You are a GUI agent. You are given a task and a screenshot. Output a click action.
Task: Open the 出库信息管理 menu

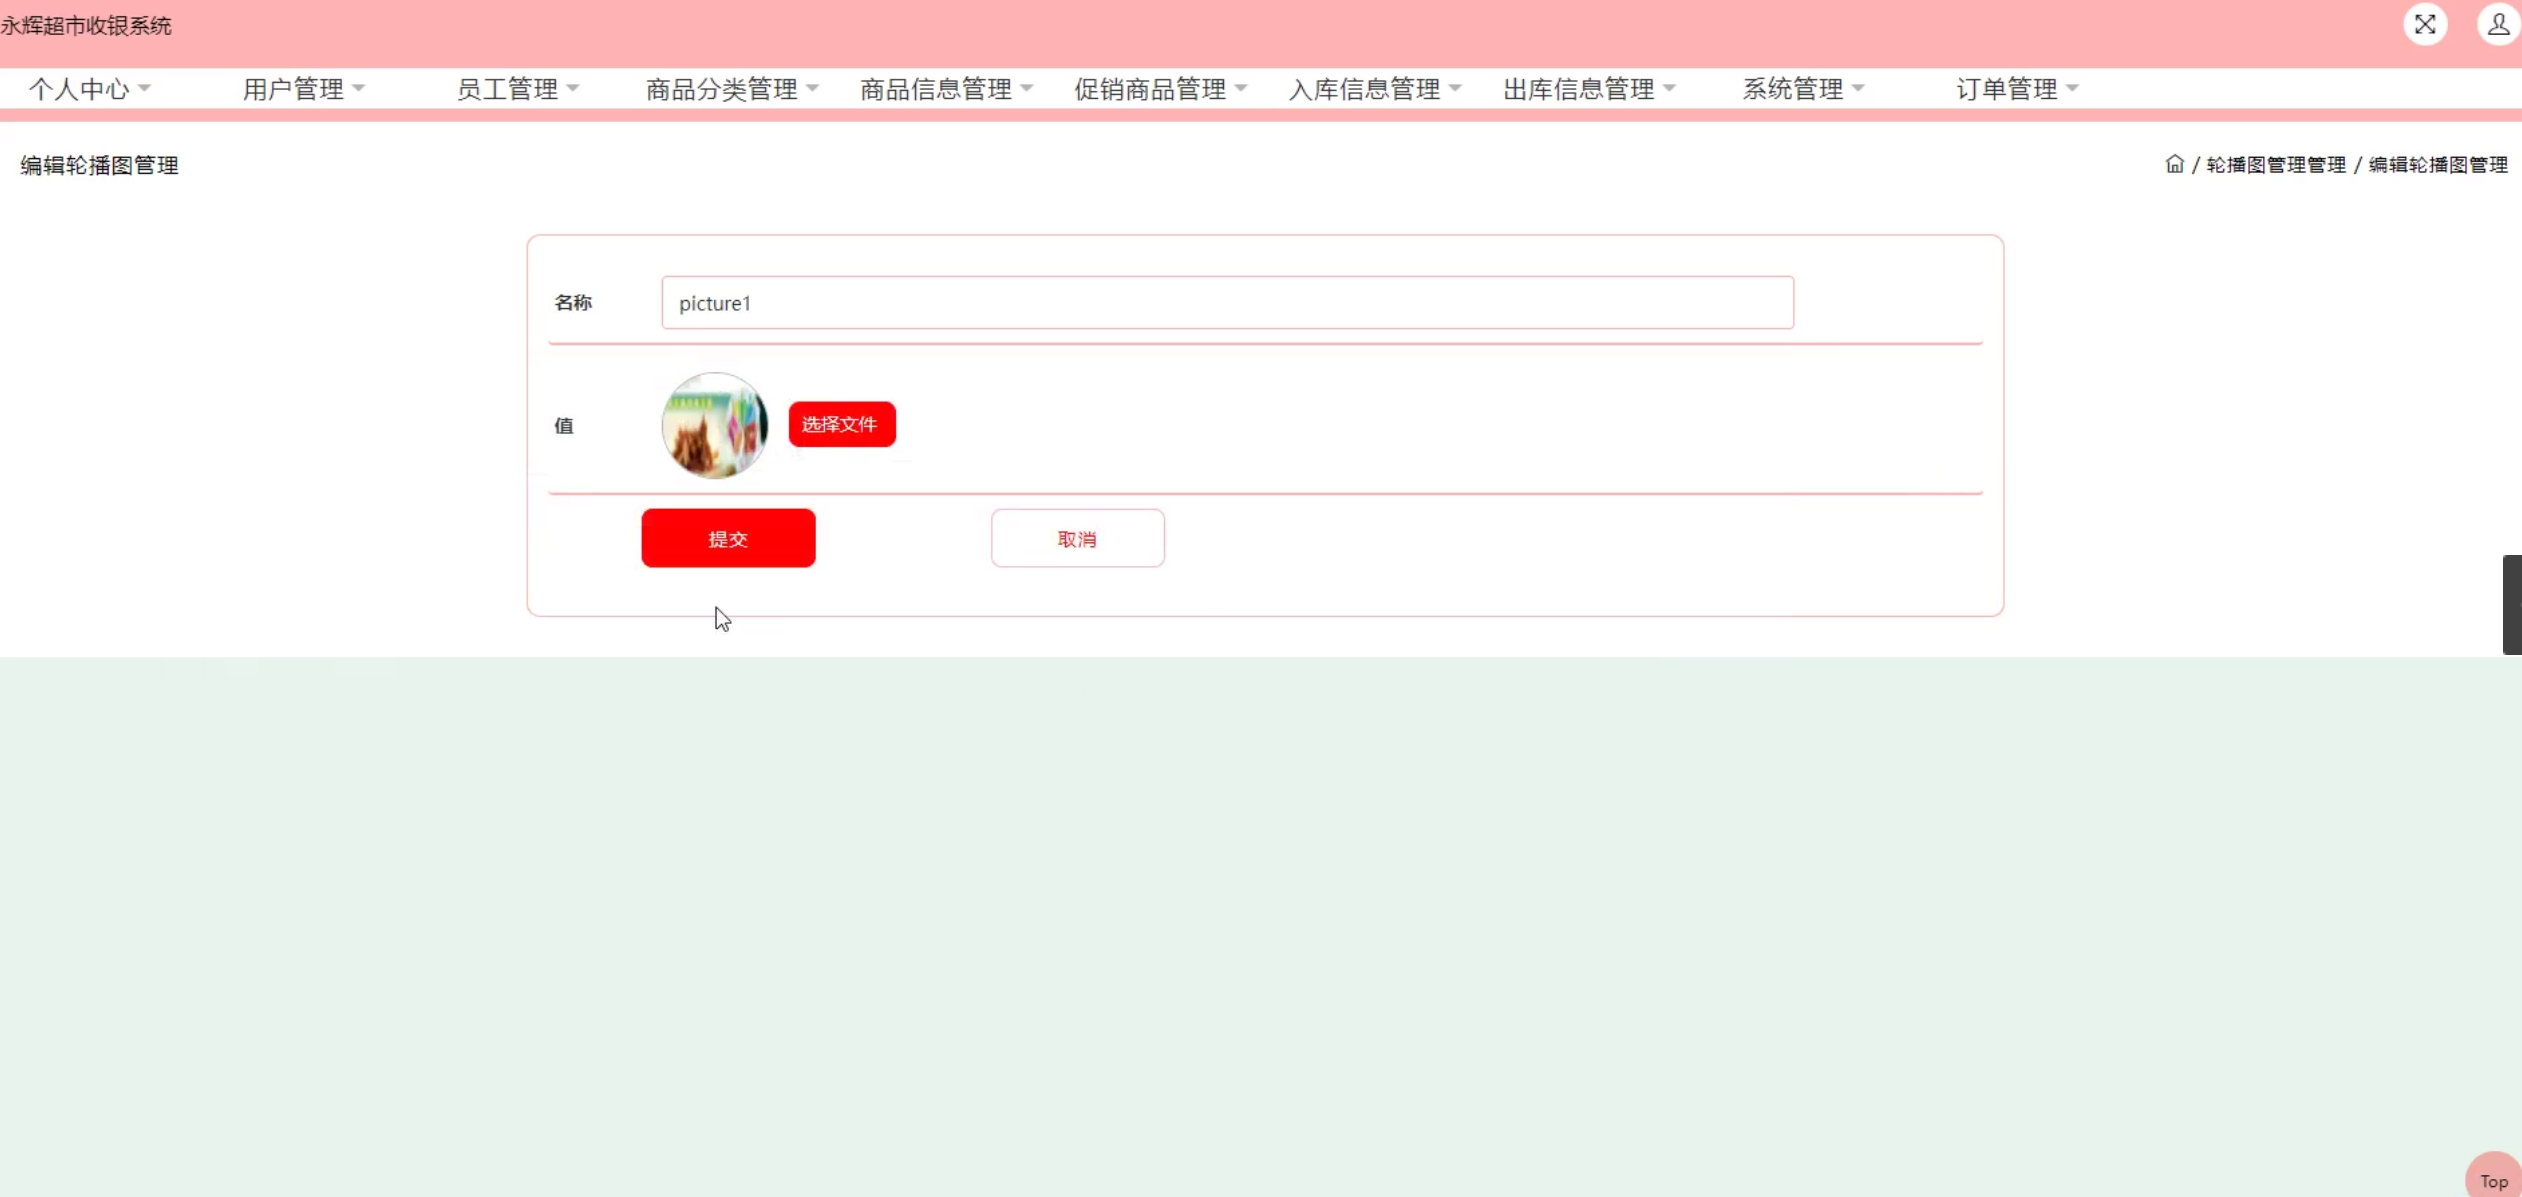1588,89
